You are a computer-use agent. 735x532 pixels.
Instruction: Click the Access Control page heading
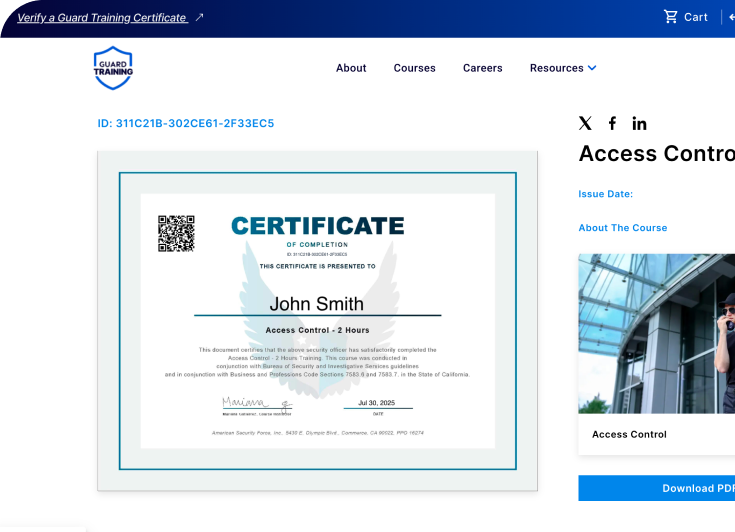pos(657,153)
